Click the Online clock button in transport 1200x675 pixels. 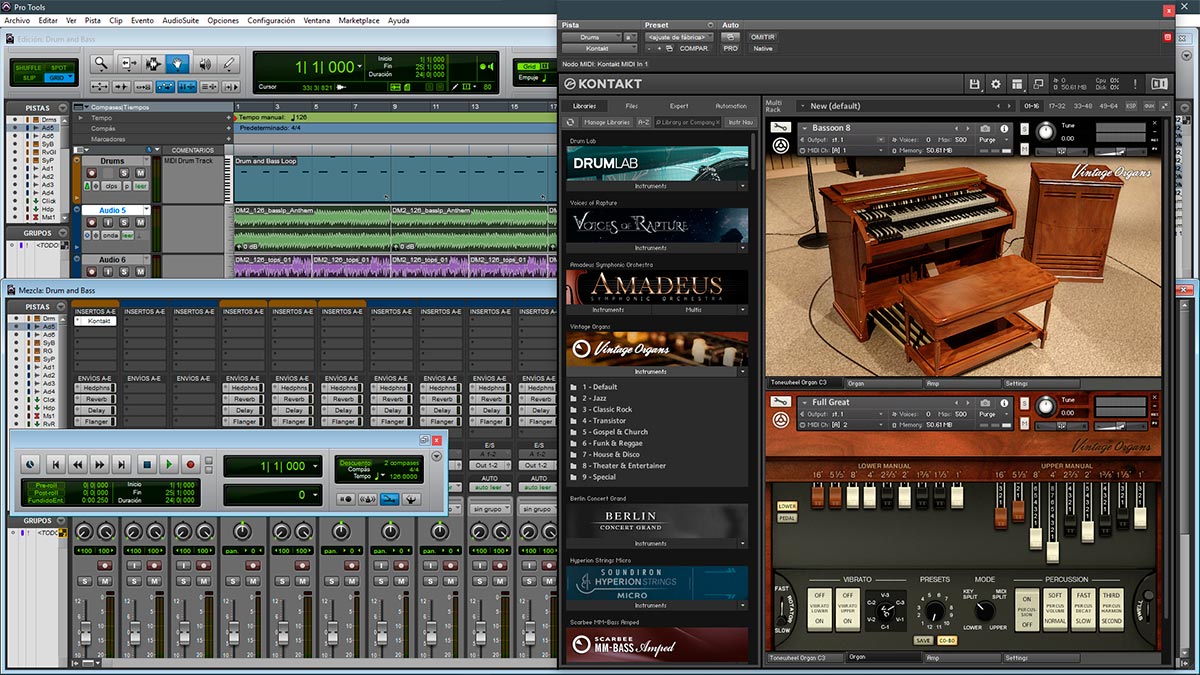(x=30, y=465)
